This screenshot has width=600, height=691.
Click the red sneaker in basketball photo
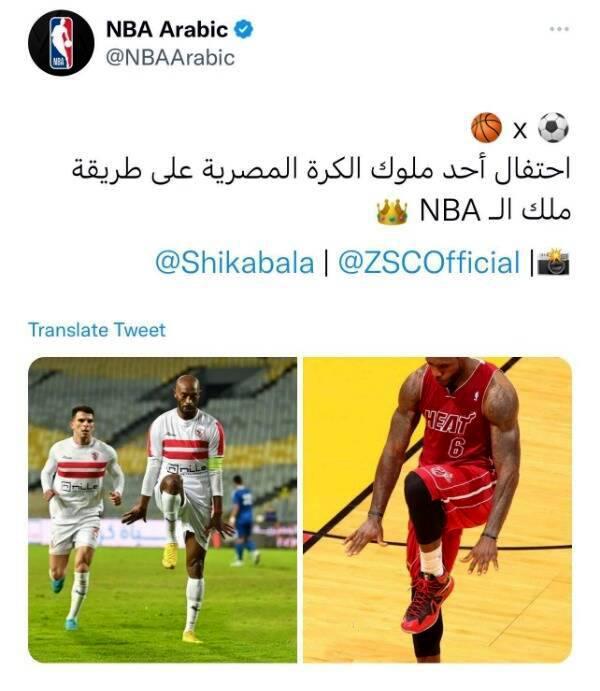(x=427, y=602)
